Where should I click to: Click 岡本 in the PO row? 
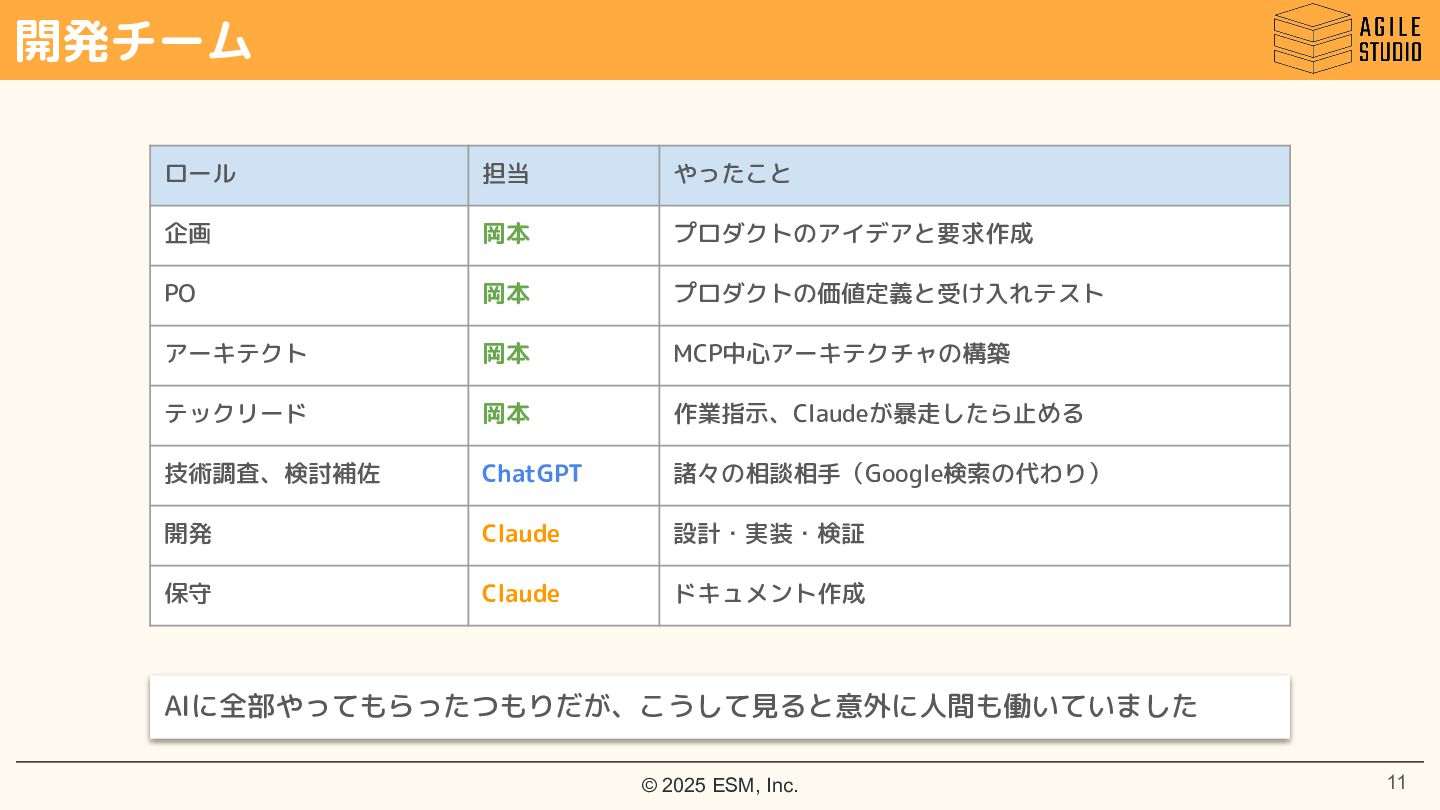click(x=506, y=294)
